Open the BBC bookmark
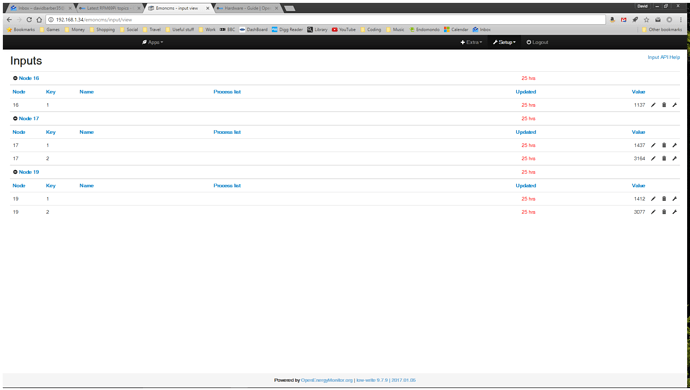Viewport: 690px width, 390px height. [x=228, y=29]
